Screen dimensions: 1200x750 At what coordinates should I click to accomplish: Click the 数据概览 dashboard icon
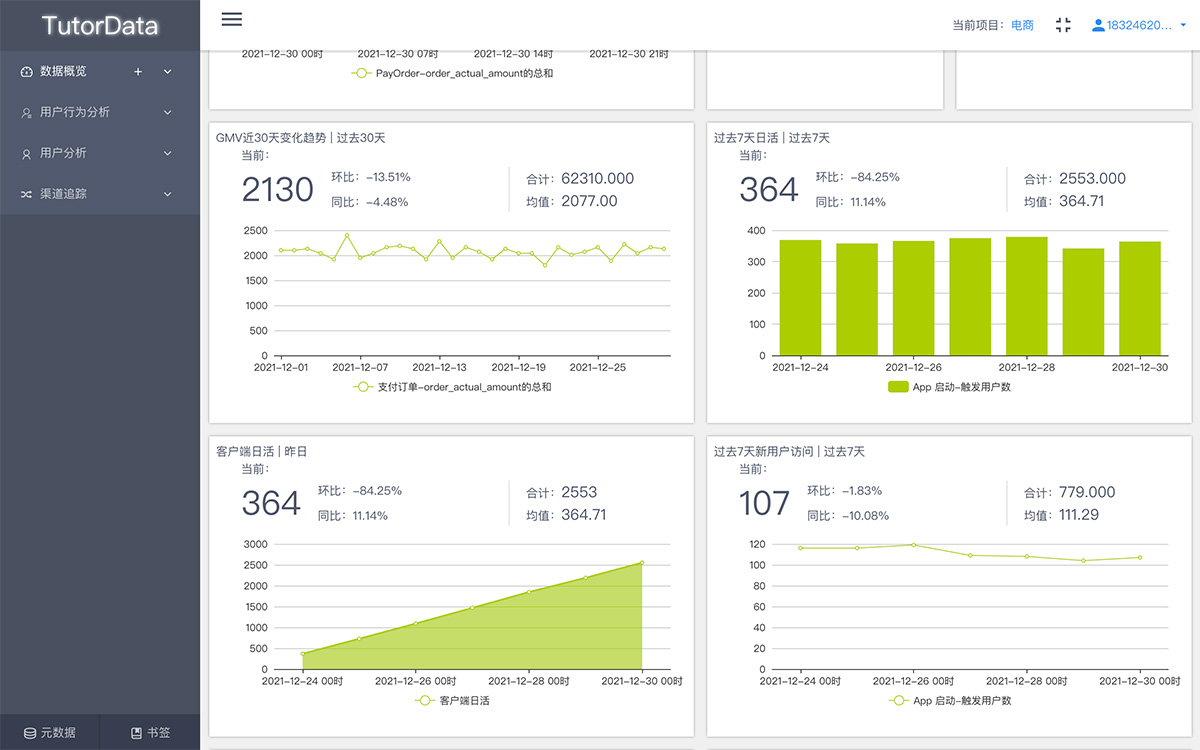click(27, 72)
